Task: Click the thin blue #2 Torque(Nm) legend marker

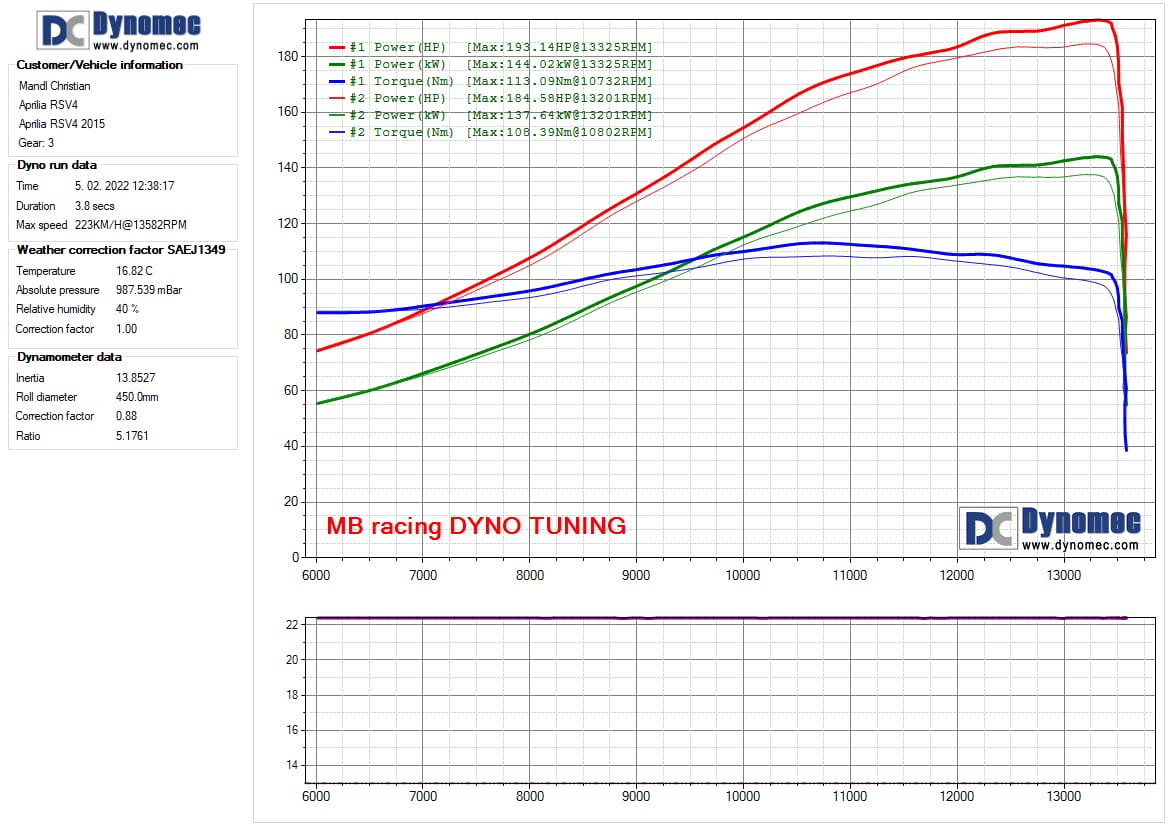Action: point(336,132)
